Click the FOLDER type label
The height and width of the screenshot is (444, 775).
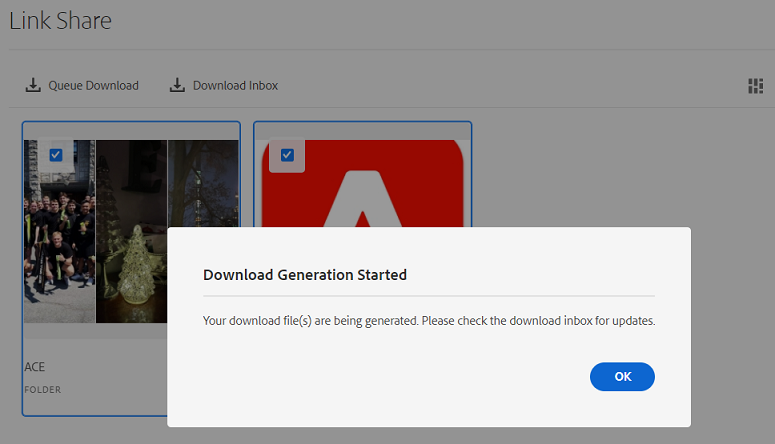43,390
